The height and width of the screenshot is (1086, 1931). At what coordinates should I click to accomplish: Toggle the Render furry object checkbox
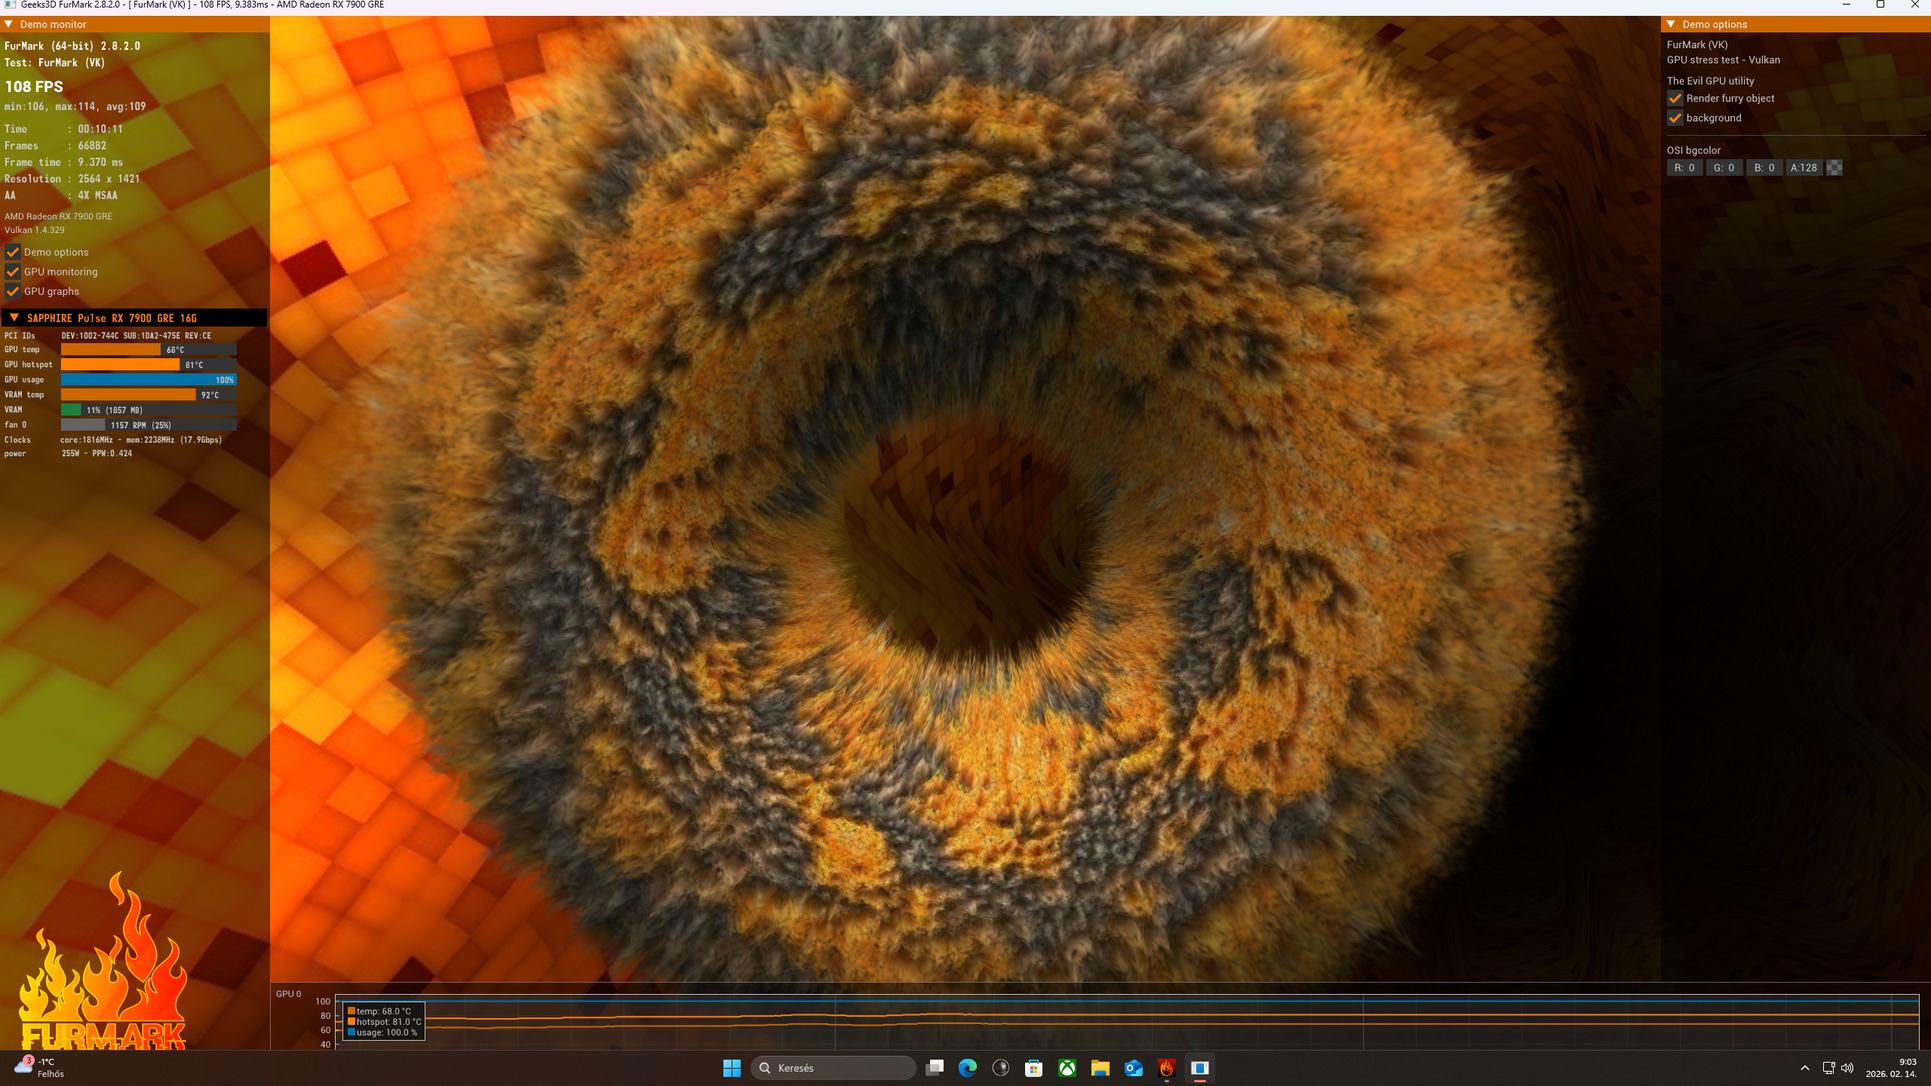point(1675,98)
